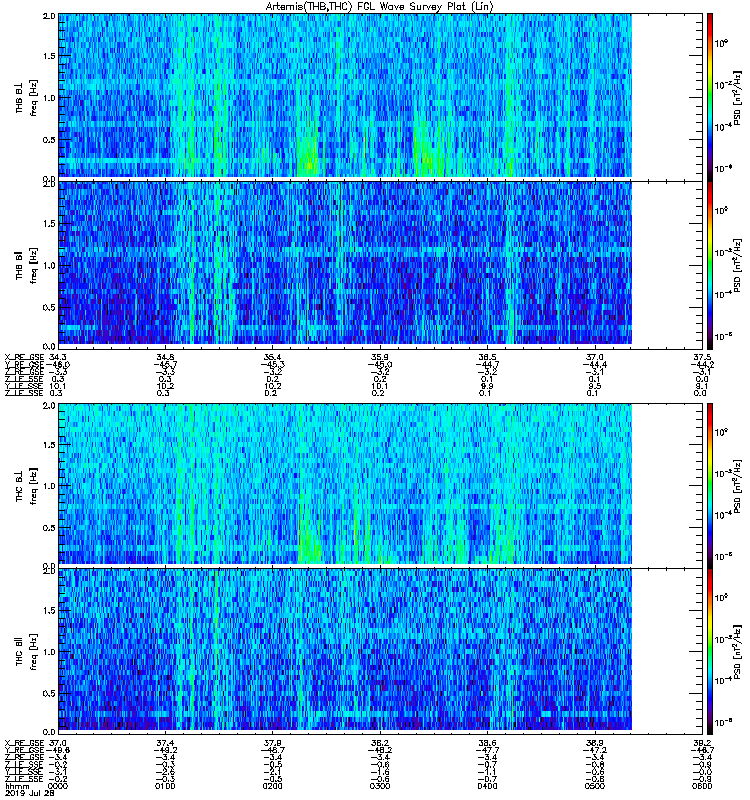Click the "0.5" frequency tick of THC B∥ panel

49,693
